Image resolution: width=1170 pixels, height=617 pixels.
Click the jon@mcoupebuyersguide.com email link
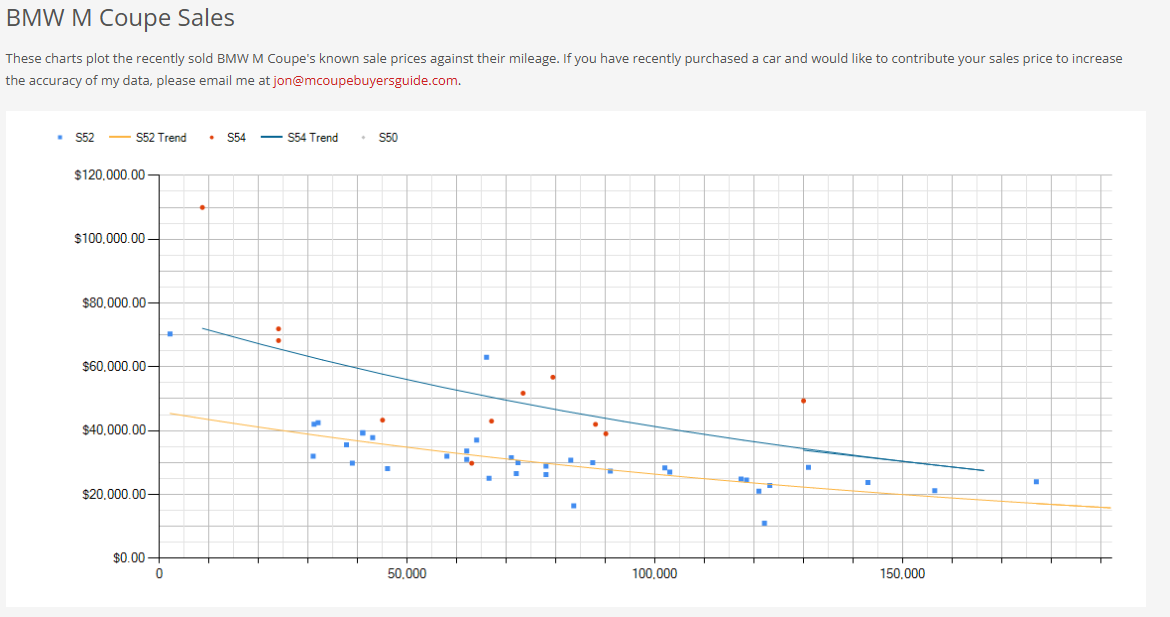[x=366, y=81]
